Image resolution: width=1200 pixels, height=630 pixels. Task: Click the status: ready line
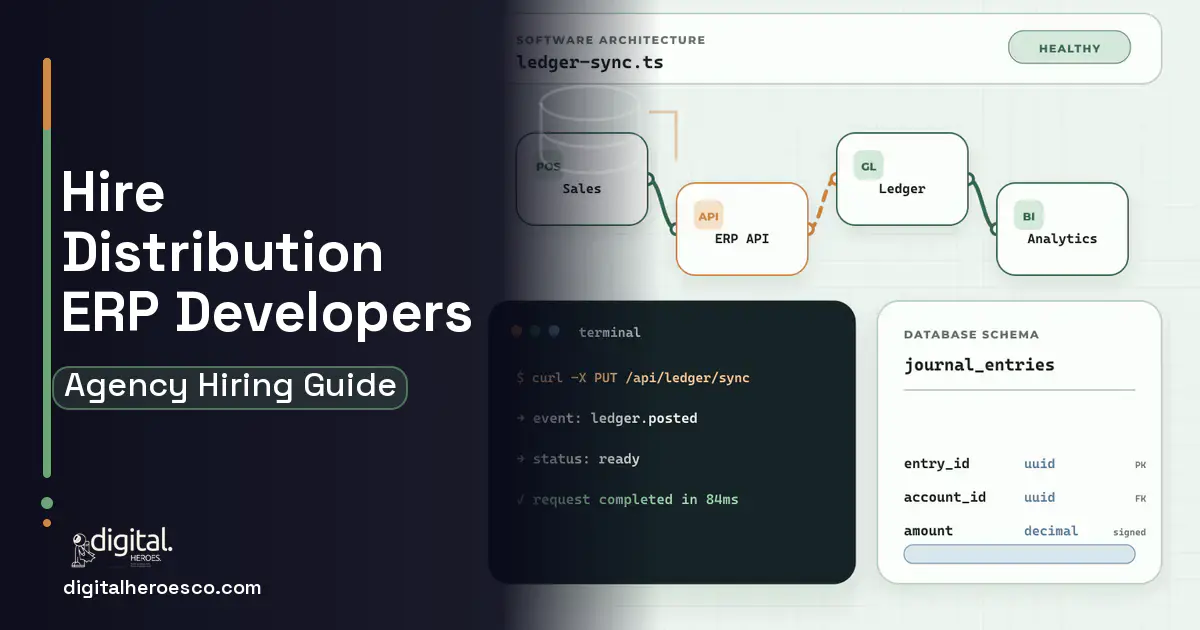click(x=578, y=459)
